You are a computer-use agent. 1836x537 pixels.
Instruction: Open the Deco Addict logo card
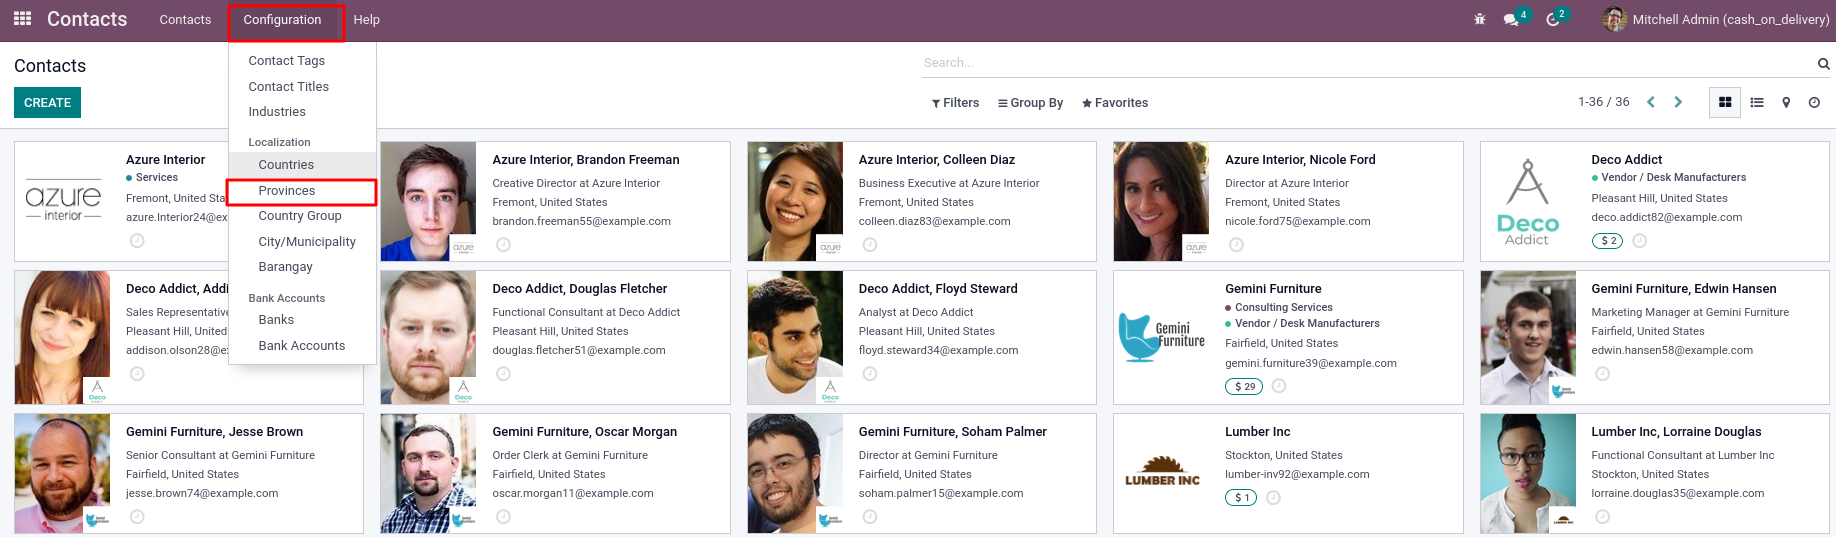(1528, 201)
